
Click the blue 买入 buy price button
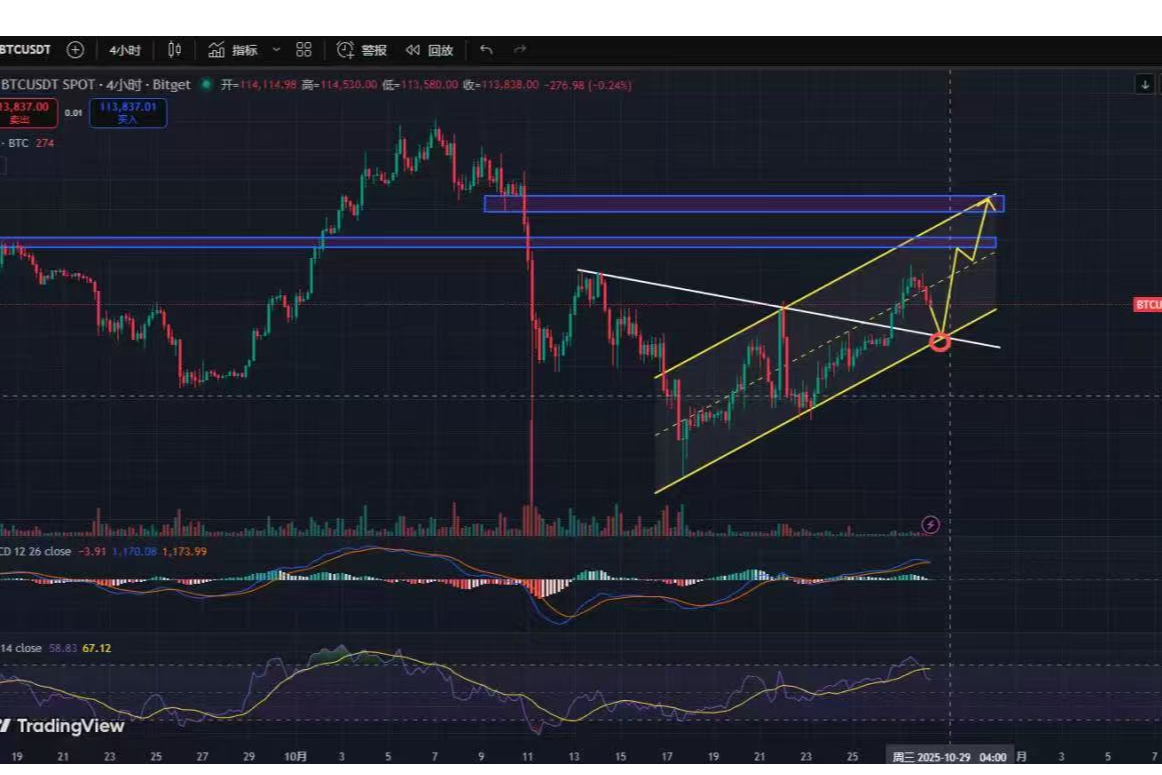click(x=128, y=112)
